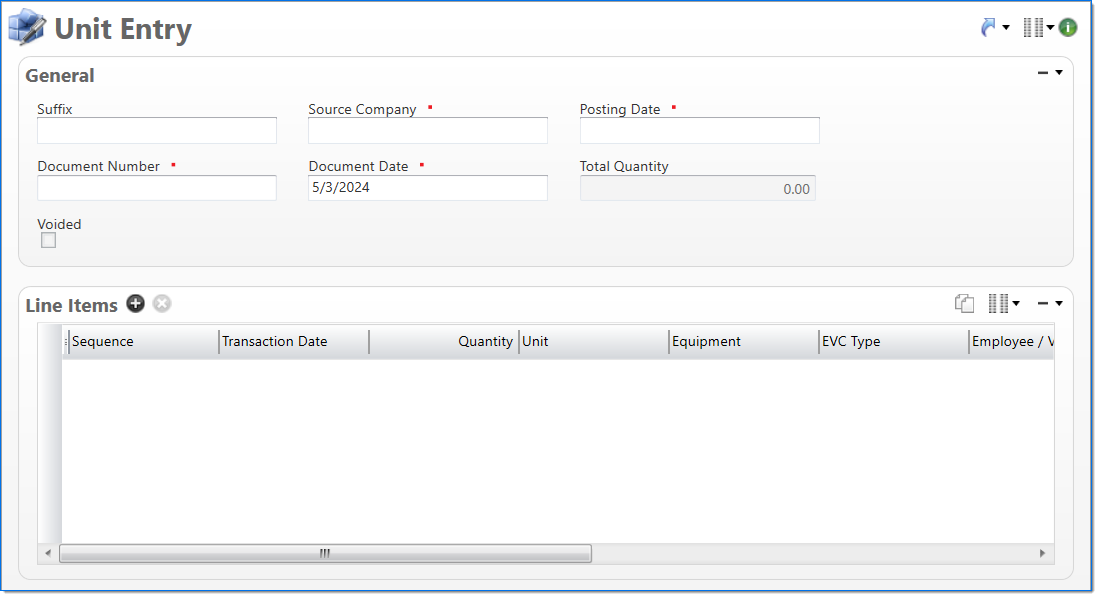Viewport: 1098px width, 597px height.
Task: Click the delete line item X icon
Action: (162, 304)
